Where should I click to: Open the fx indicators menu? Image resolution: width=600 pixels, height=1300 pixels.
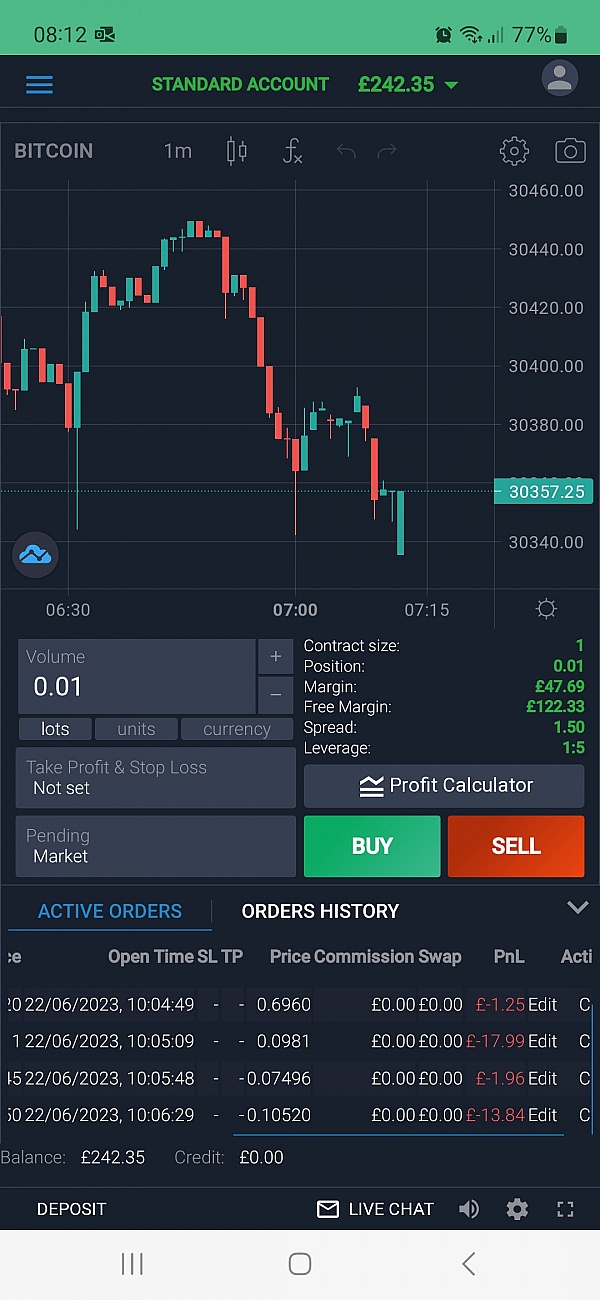tap(293, 151)
